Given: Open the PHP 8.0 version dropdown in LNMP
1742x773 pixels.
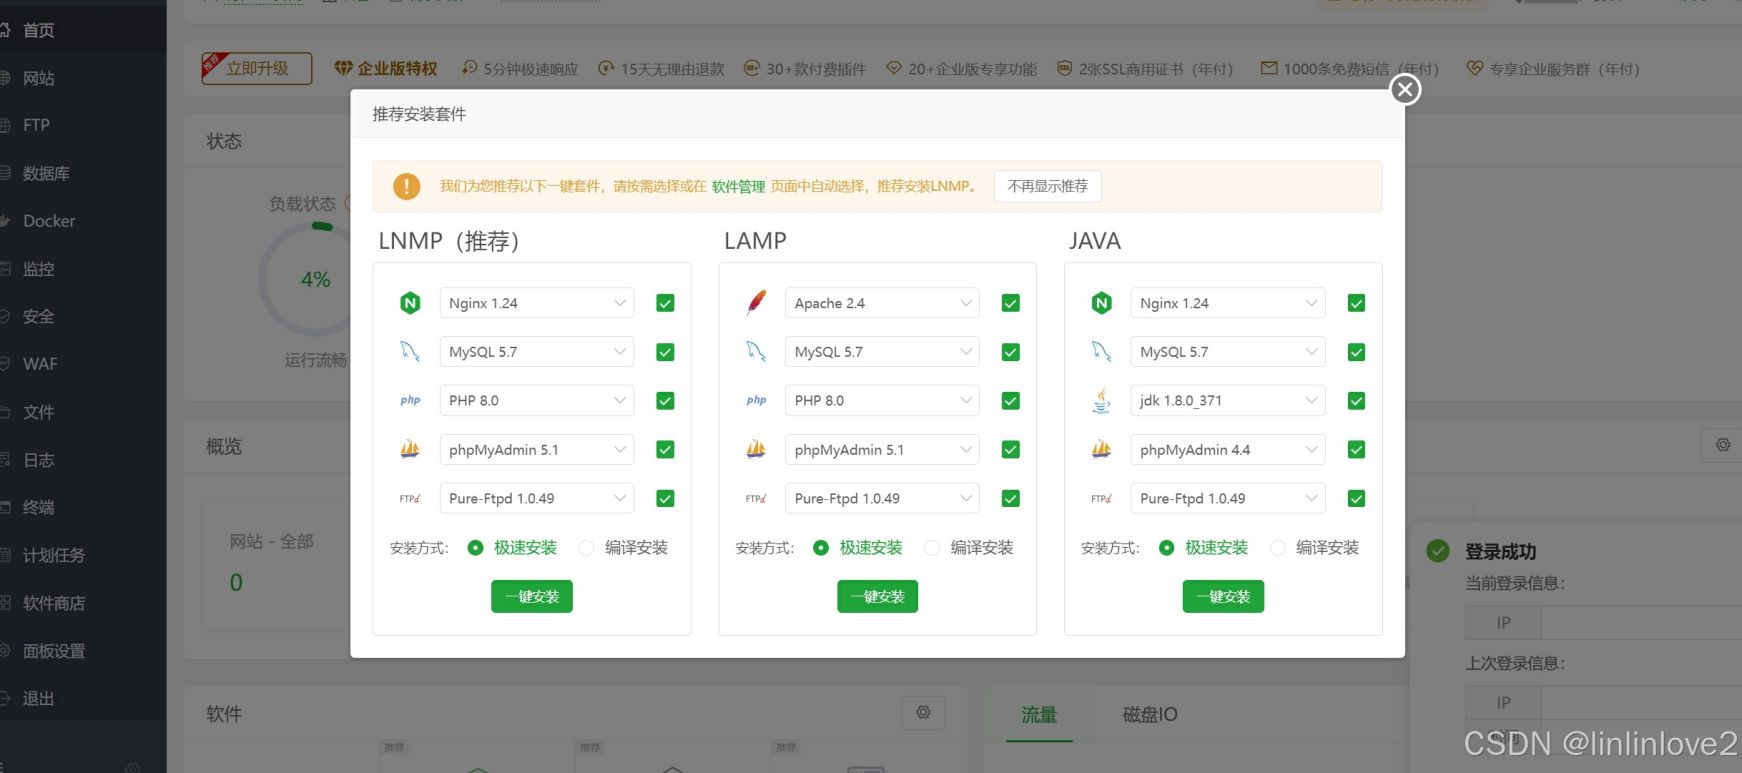Looking at the screenshot, I should pyautogui.click(x=537, y=401).
